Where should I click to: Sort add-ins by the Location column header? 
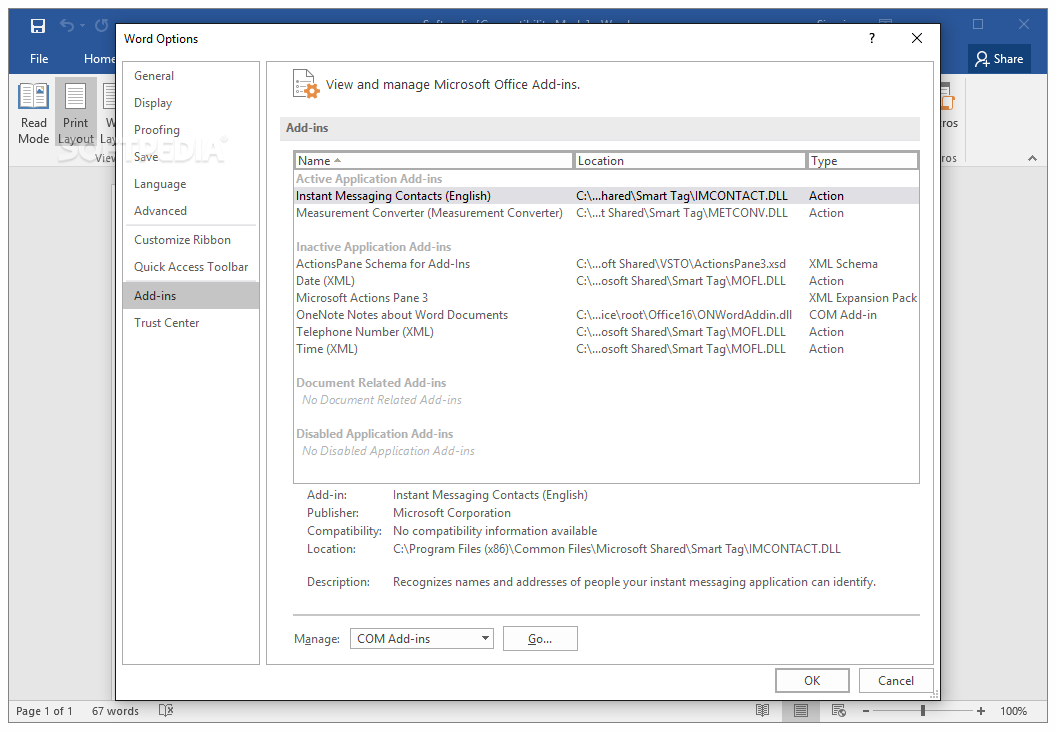point(690,160)
